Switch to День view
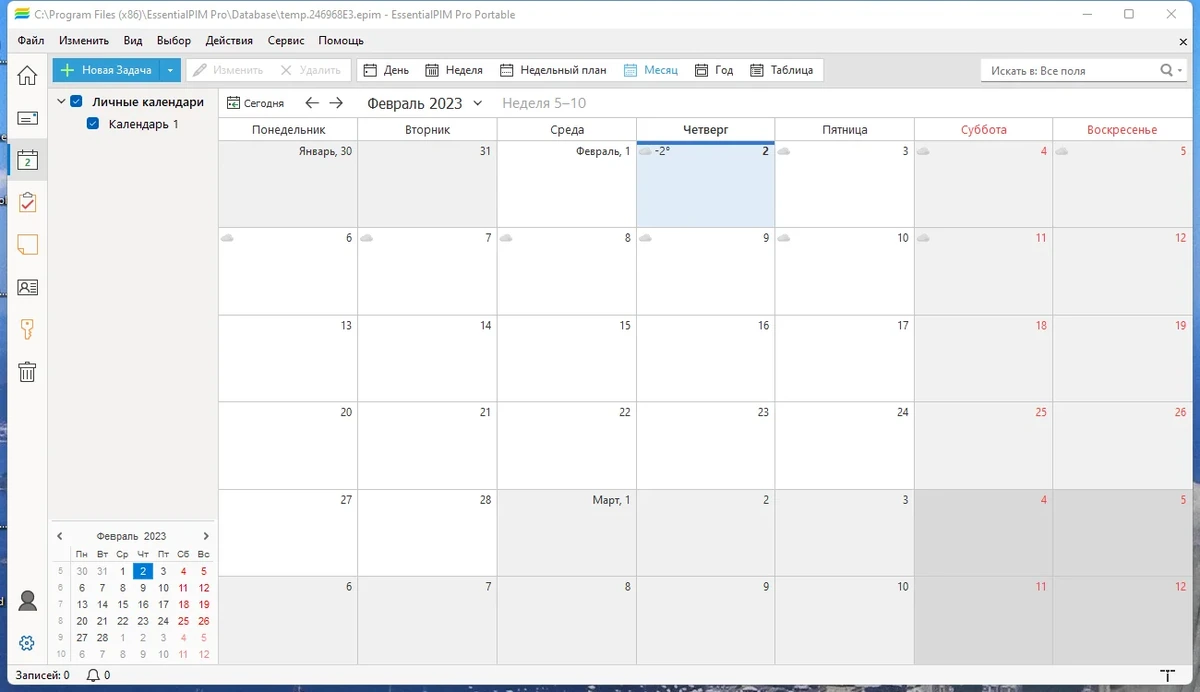The image size is (1200, 692). point(386,70)
